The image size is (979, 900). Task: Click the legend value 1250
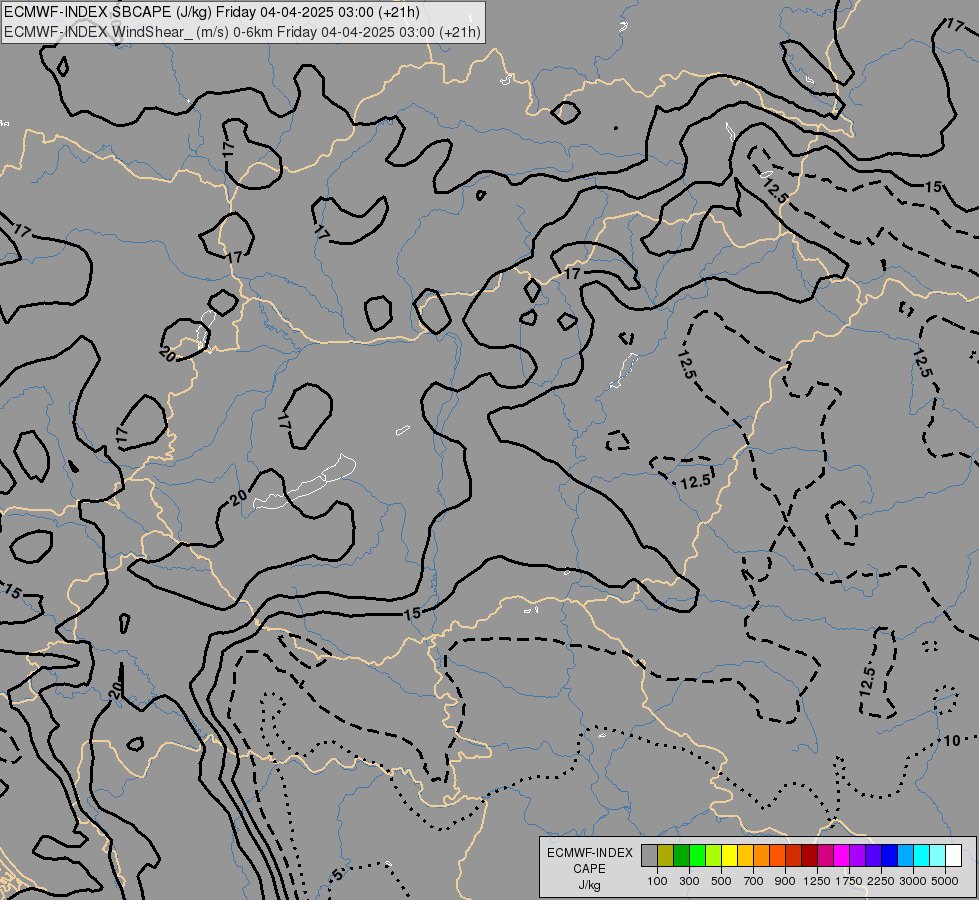817,881
